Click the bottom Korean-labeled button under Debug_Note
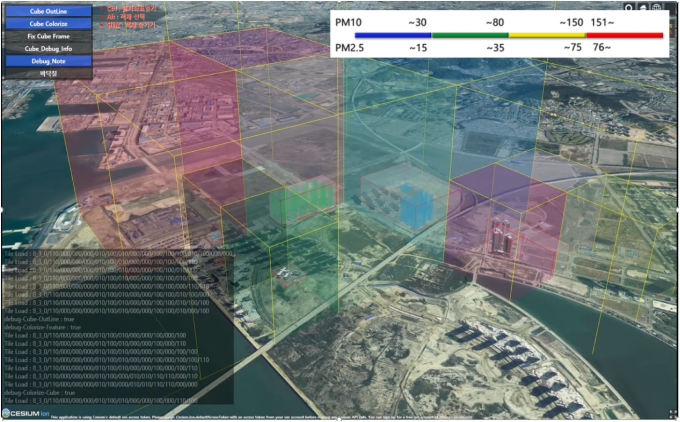This screenshot has height=422, width=680. (x=48, y=73)
